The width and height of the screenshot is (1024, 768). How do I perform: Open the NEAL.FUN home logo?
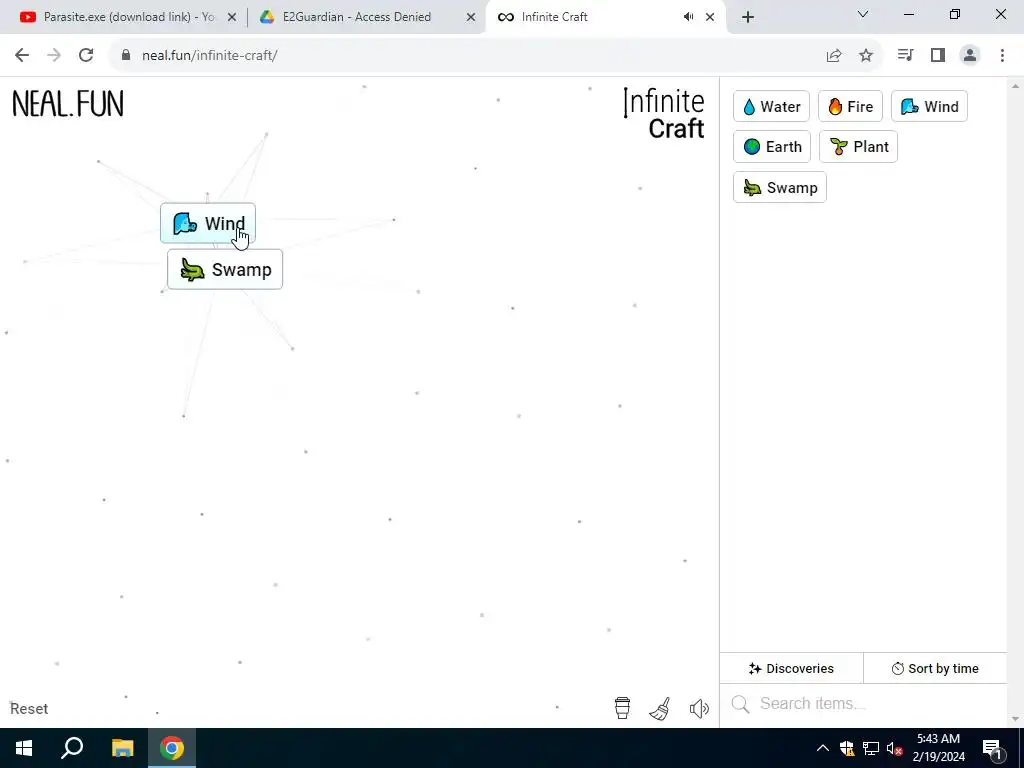point(68,104)
